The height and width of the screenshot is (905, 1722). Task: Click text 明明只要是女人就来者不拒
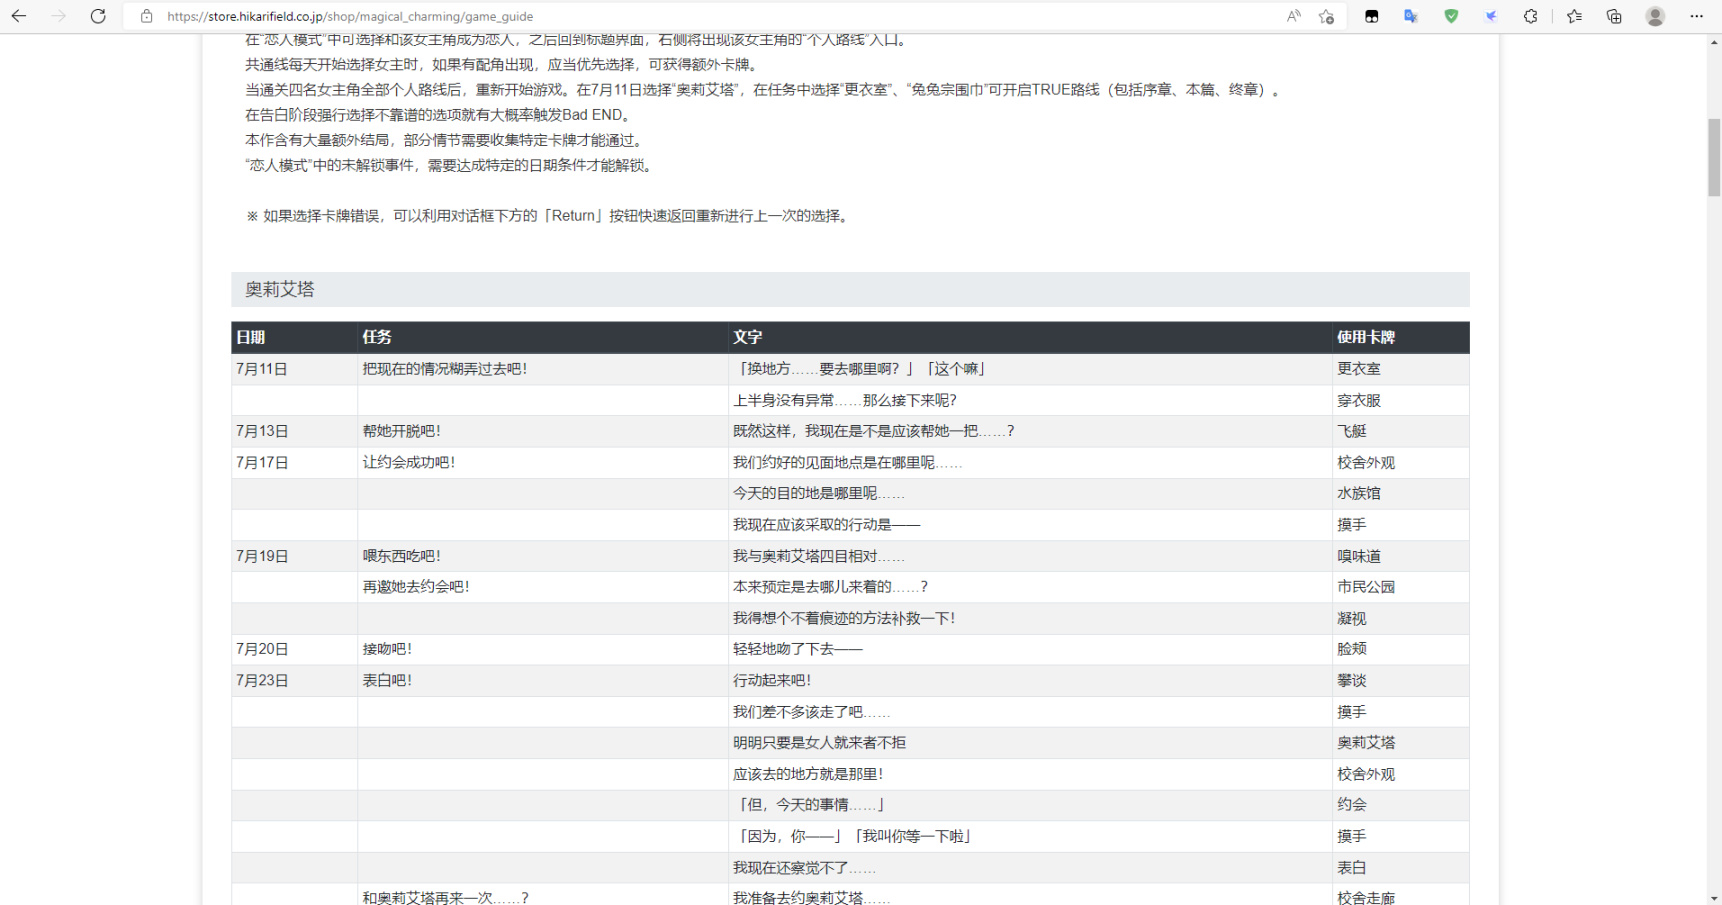coord(819,742)
